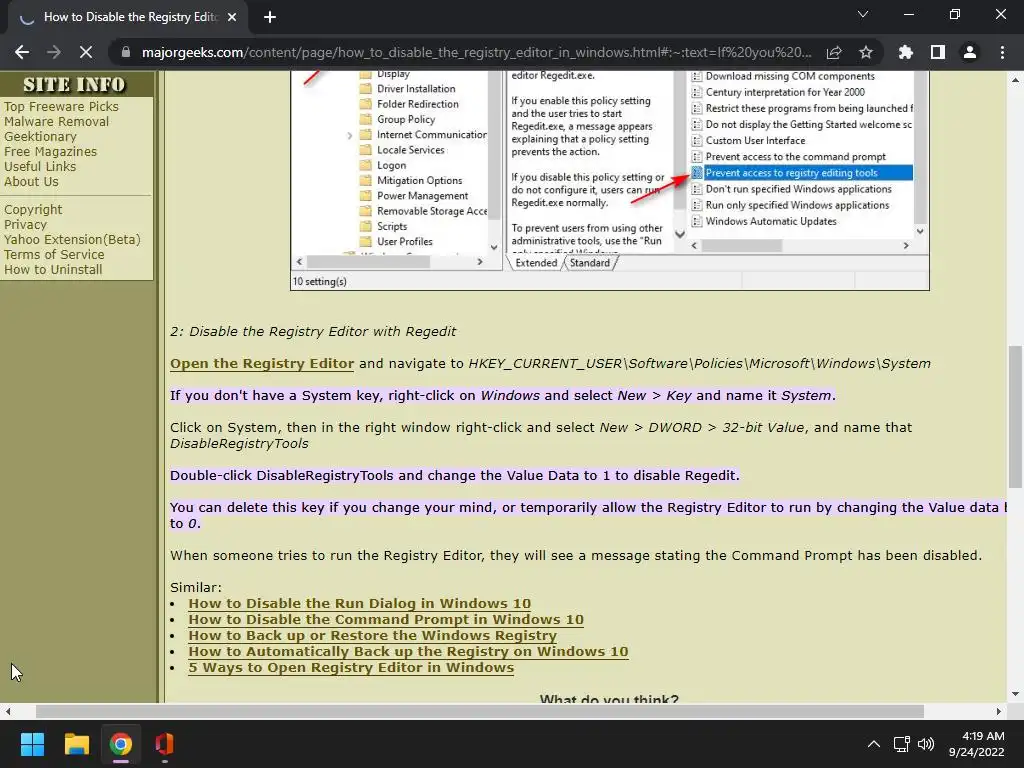
Task: Visit Free Magazines page
Action: pyautogui.click(x=50, y=152)
